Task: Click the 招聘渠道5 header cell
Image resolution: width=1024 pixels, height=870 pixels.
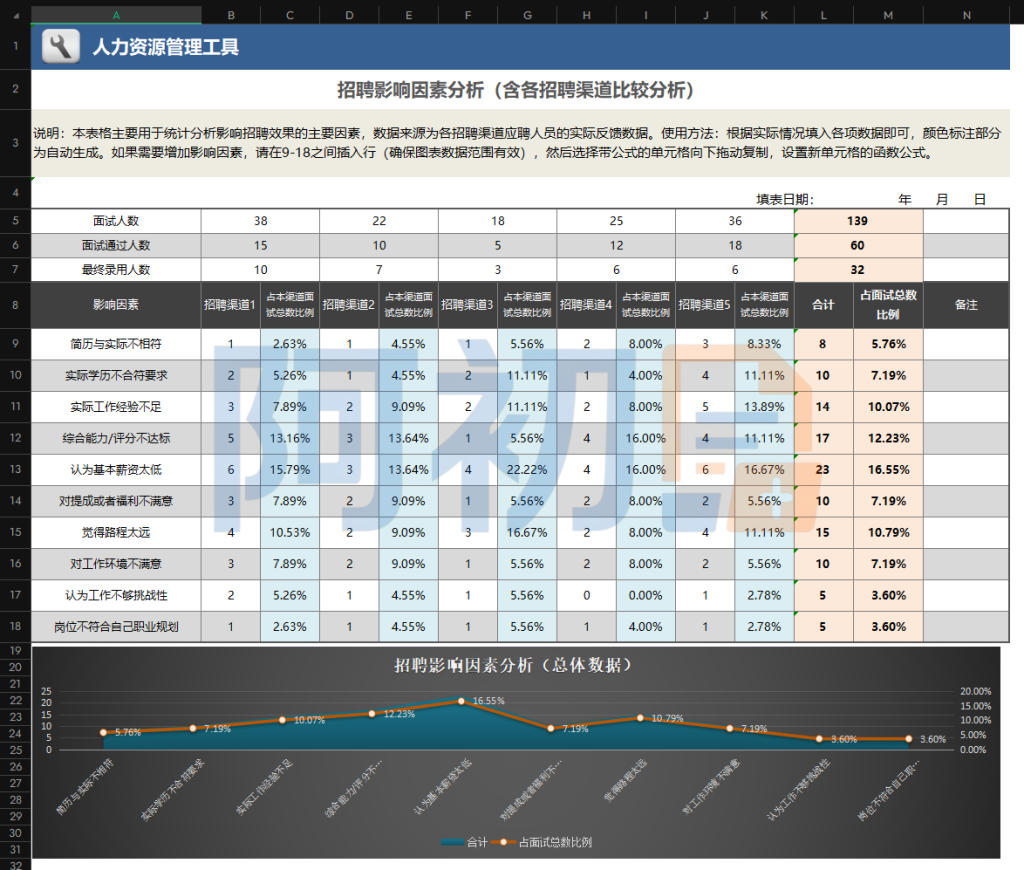Action: pyautogui.click(x=705, y=305)
